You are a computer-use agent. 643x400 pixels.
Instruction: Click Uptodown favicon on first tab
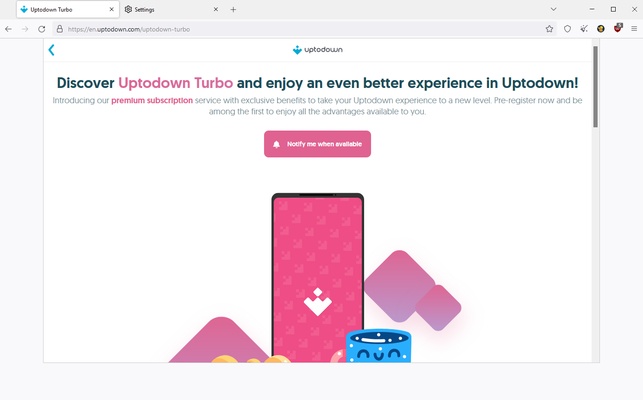[x=24, y=9]
